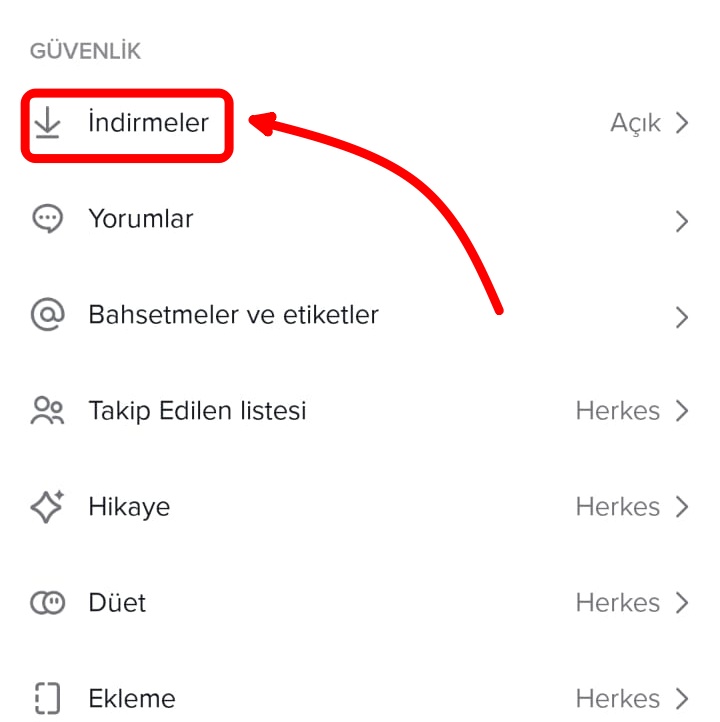Open the İndirmeler chevron arrow
The width and height of the screenshot is (720, 722).
click(682, 123)
